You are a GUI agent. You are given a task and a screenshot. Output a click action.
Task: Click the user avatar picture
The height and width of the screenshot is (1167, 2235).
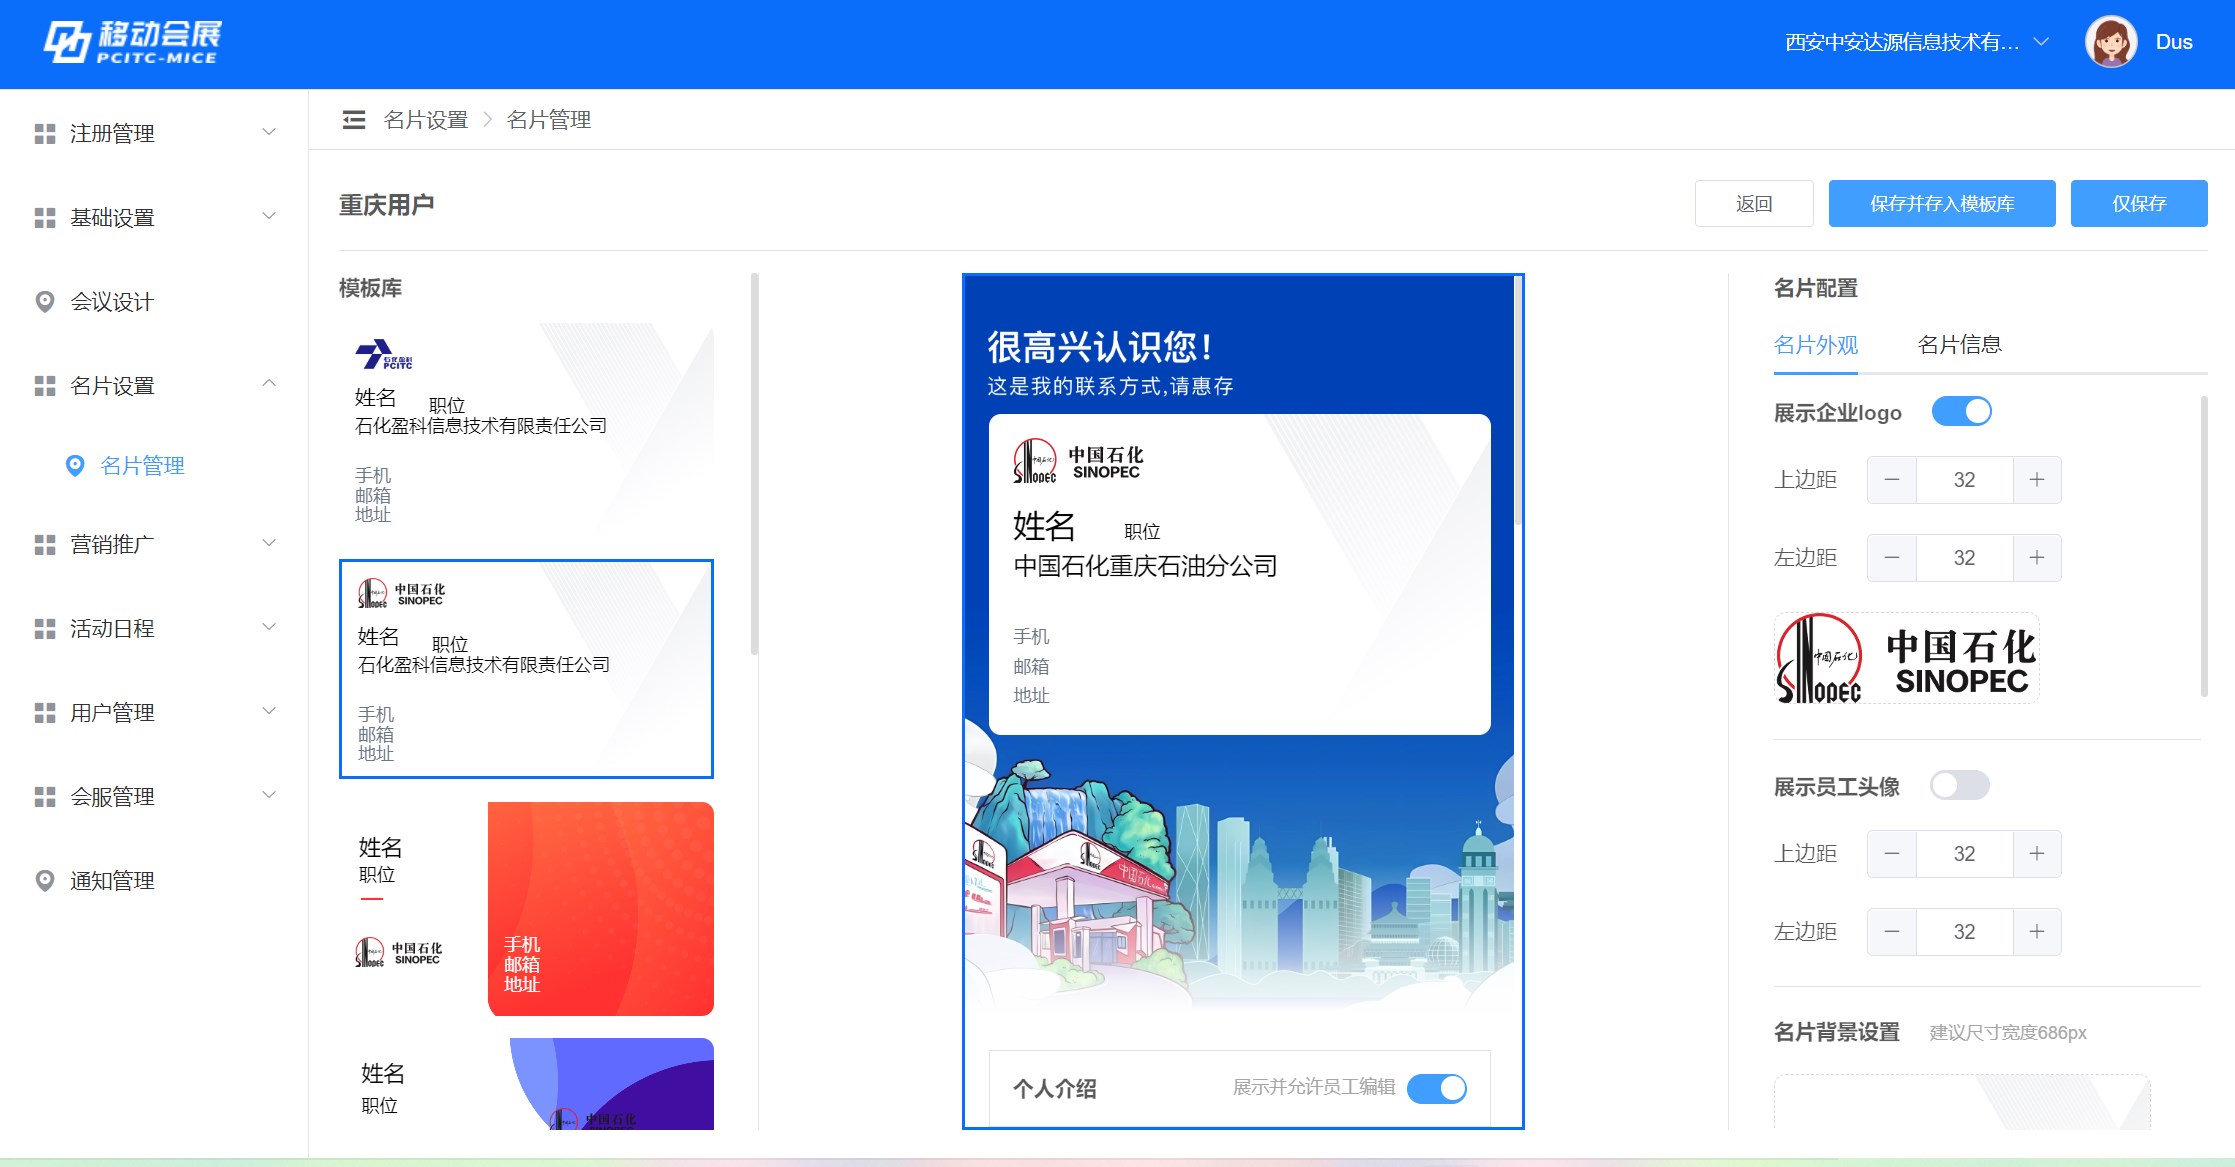tap(2111, 42)
